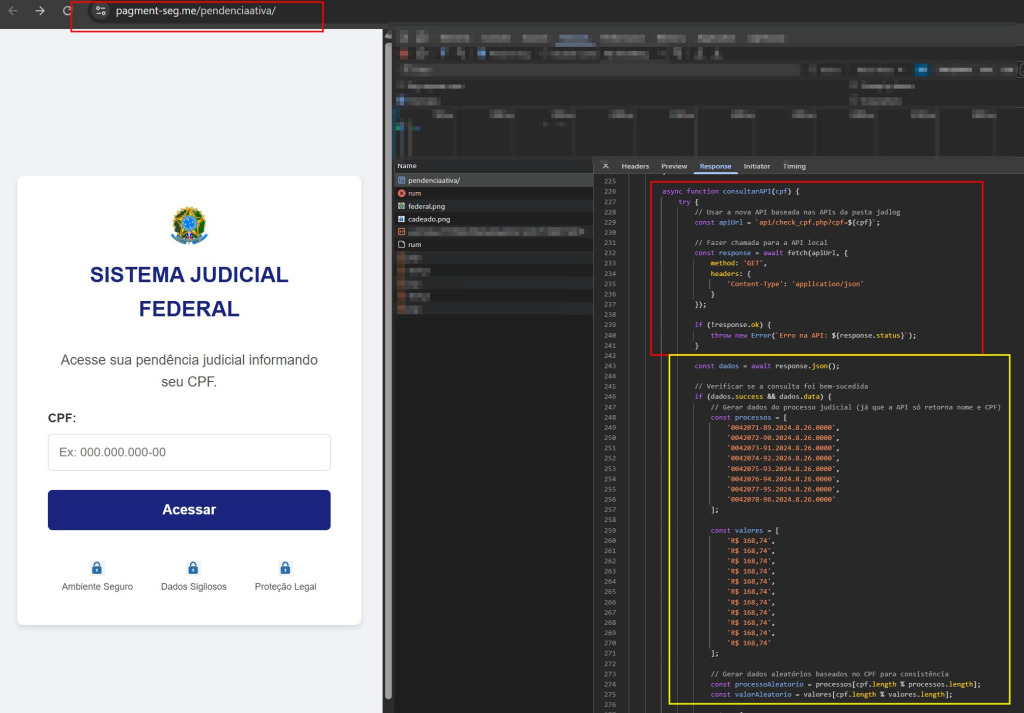This screenshot has width=1024, height=713.
Task: Click the browser forward arrow
Action: (40, 11)
